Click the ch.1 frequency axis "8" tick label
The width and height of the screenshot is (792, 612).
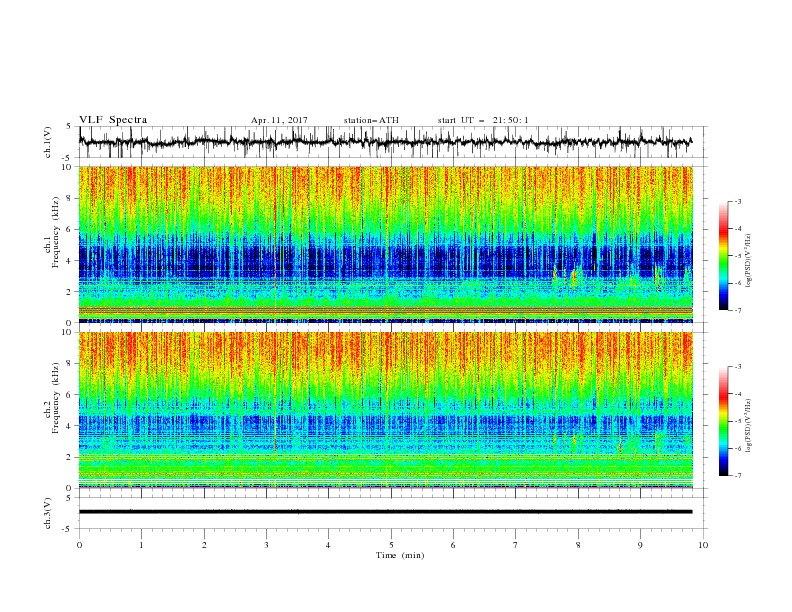(71, 198)
